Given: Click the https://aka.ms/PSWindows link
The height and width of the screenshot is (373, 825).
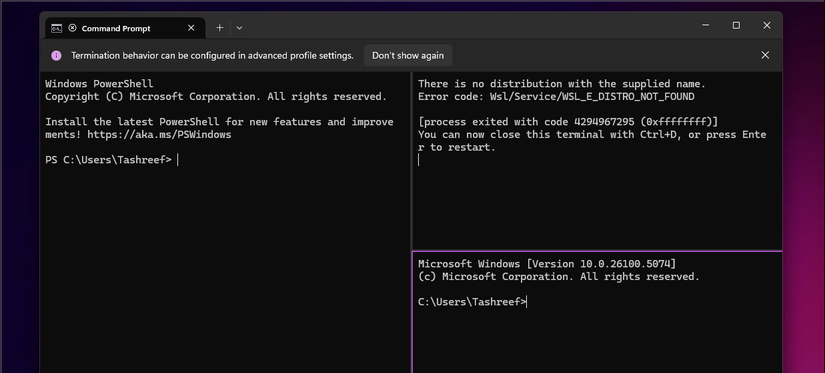Looking at the screenshot, I should tap(159, 135).
